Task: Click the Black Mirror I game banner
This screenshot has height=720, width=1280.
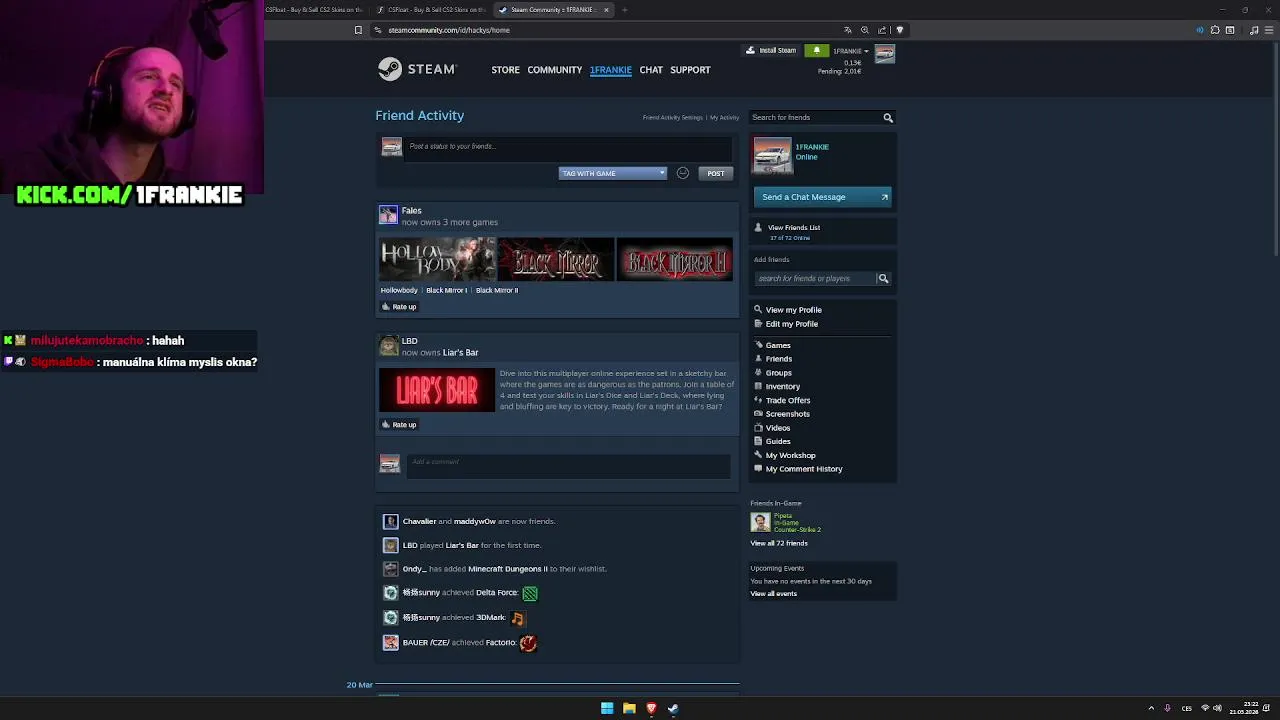Action: (x=556, y=259)
